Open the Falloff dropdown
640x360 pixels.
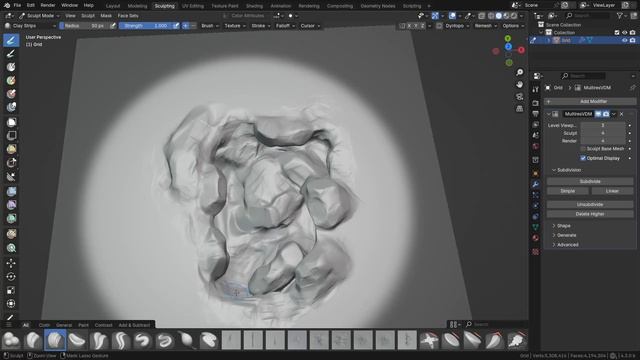pyautogui.click(x=285, y=26)
